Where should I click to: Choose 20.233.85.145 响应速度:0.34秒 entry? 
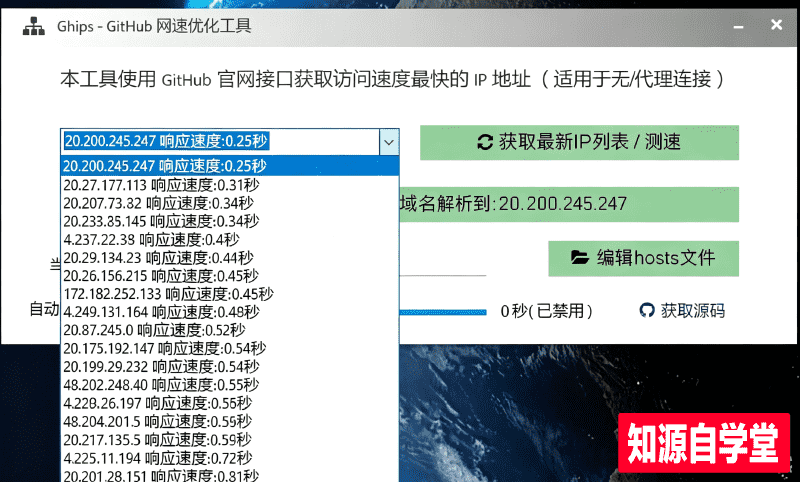click(x=230, y=221)
